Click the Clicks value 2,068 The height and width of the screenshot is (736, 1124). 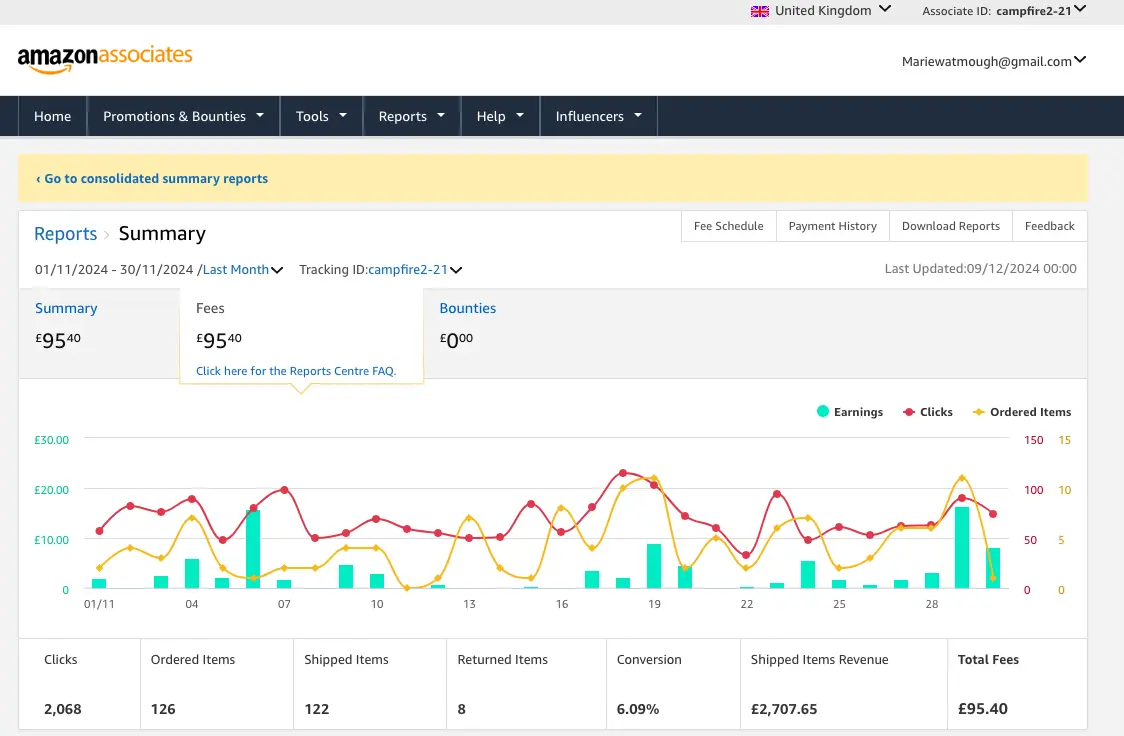[x=62, y=709]
